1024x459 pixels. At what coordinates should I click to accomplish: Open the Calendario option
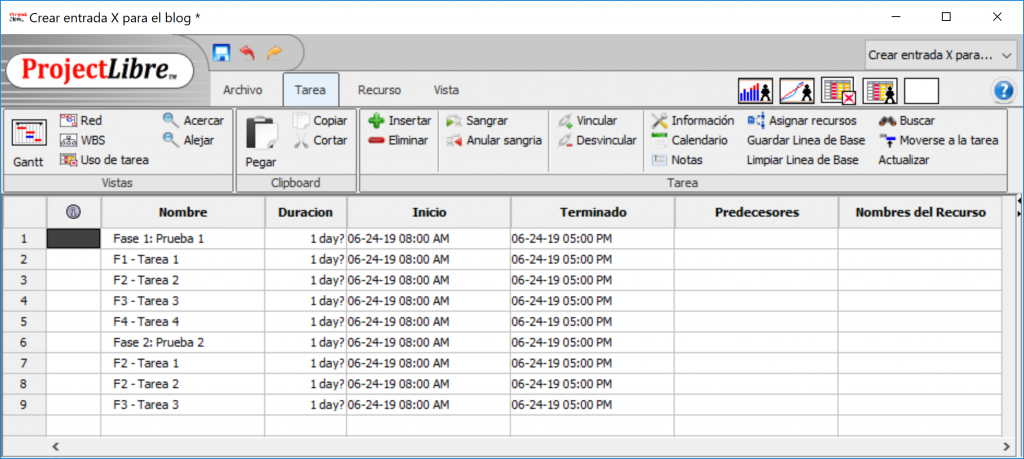(690, 140)
